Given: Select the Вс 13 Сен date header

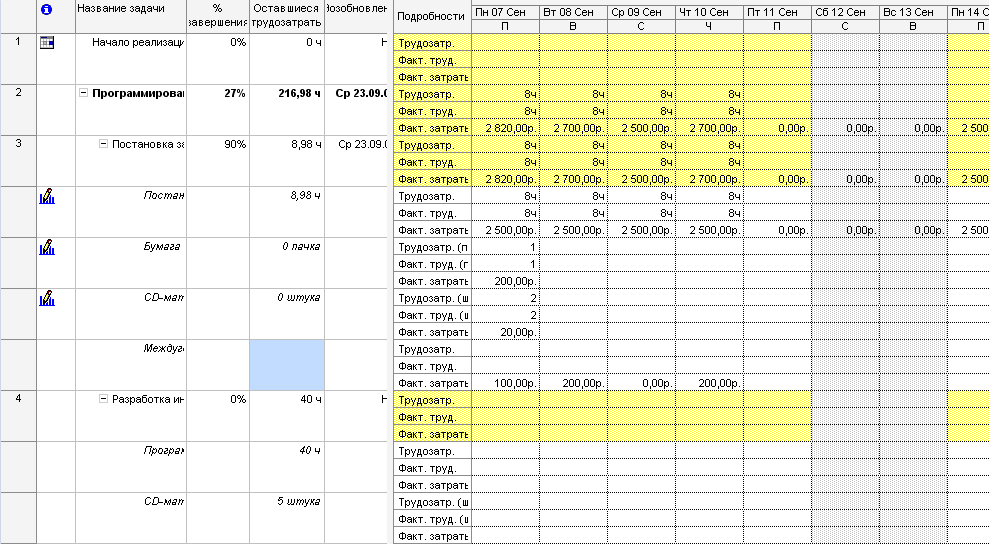Looking at the screenshot, I should 914,13.
